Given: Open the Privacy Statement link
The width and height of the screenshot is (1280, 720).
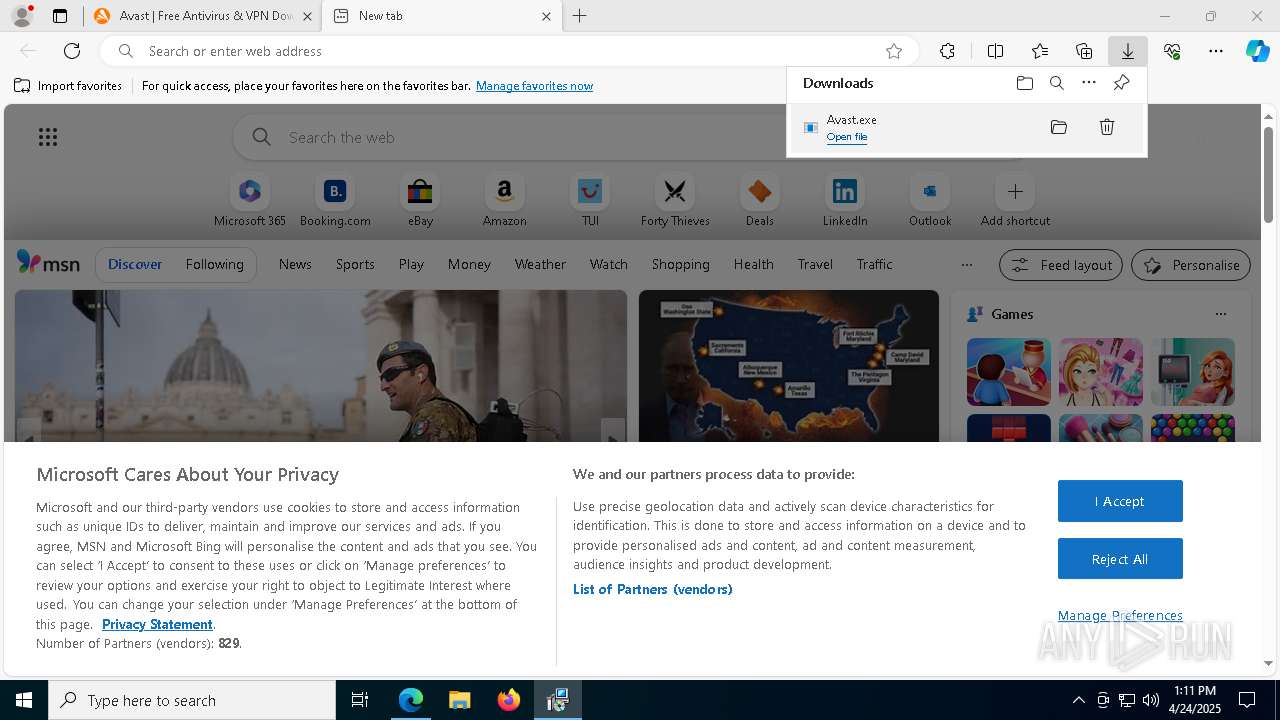Looking at the screenshot, I should [x=157, y=624].
